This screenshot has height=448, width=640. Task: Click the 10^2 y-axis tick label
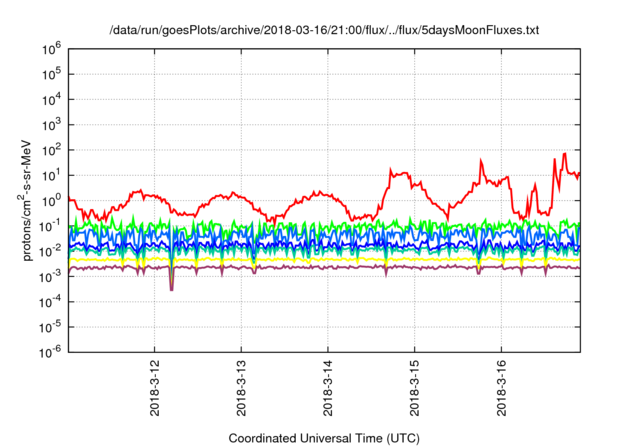click(x=51, y=150)
